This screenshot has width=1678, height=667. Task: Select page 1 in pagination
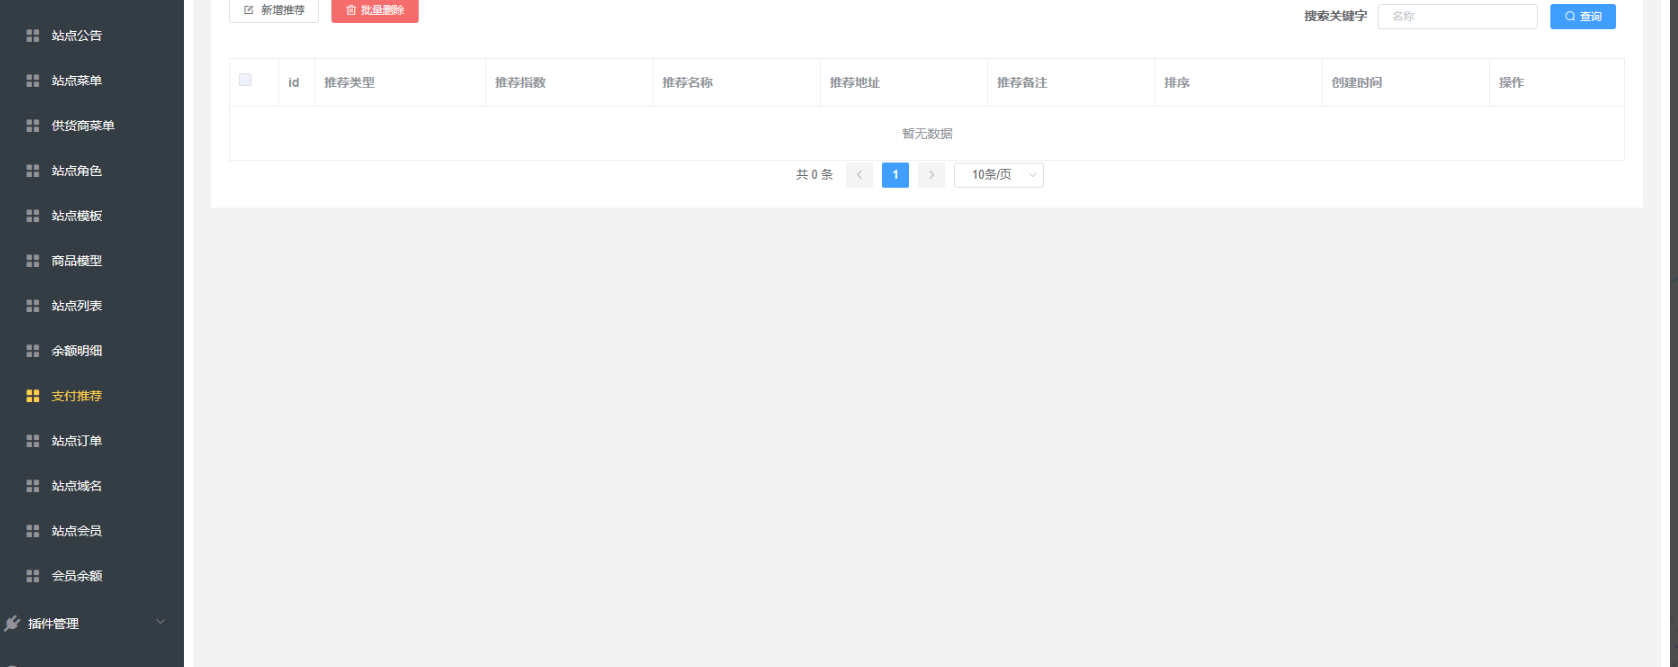click(x=895, y=175)
